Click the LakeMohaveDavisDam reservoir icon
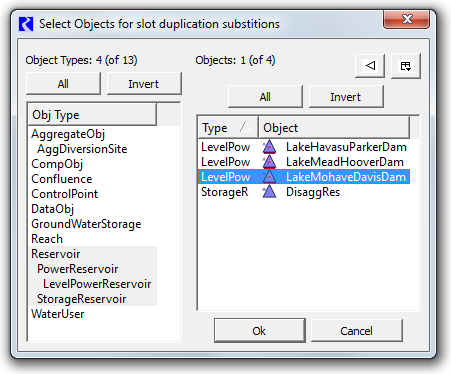Viewport: 451px width, 374px height. point(269,177)
